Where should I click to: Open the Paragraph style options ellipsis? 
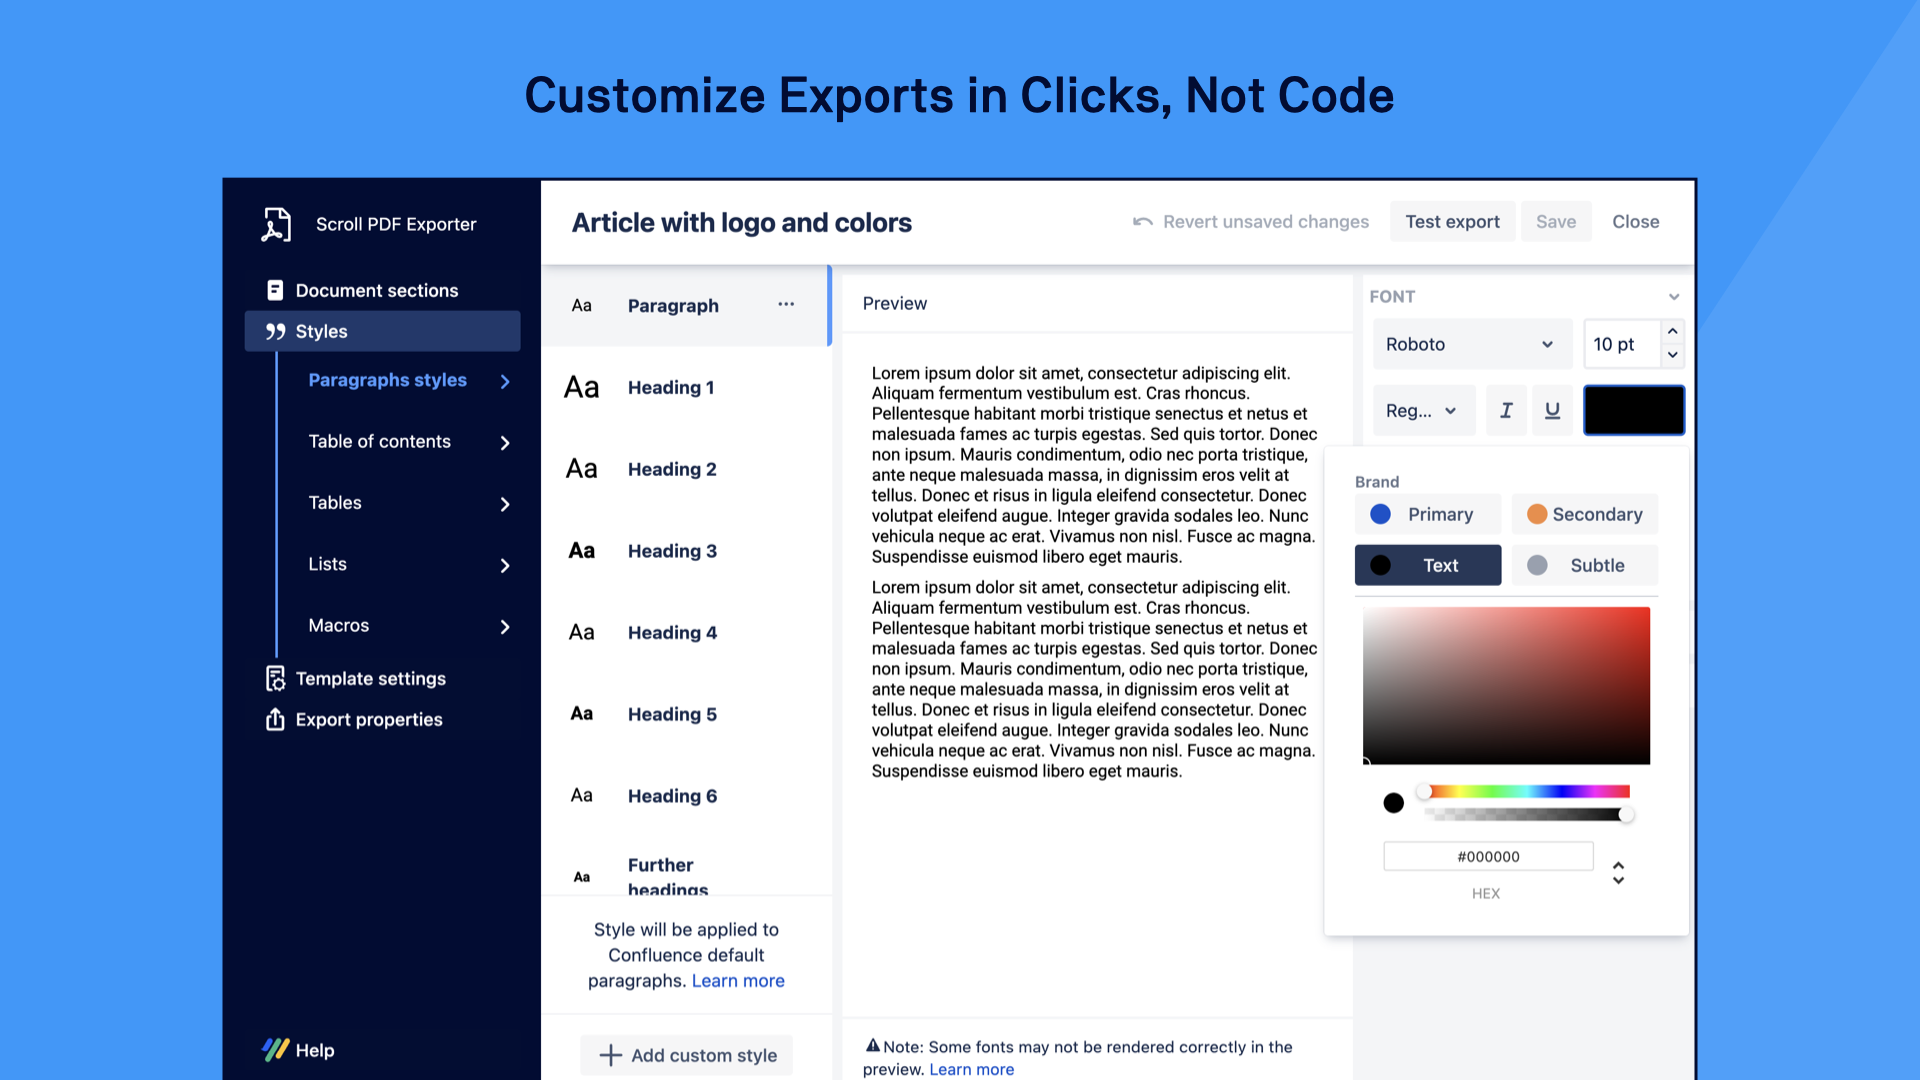coord(786,304)
